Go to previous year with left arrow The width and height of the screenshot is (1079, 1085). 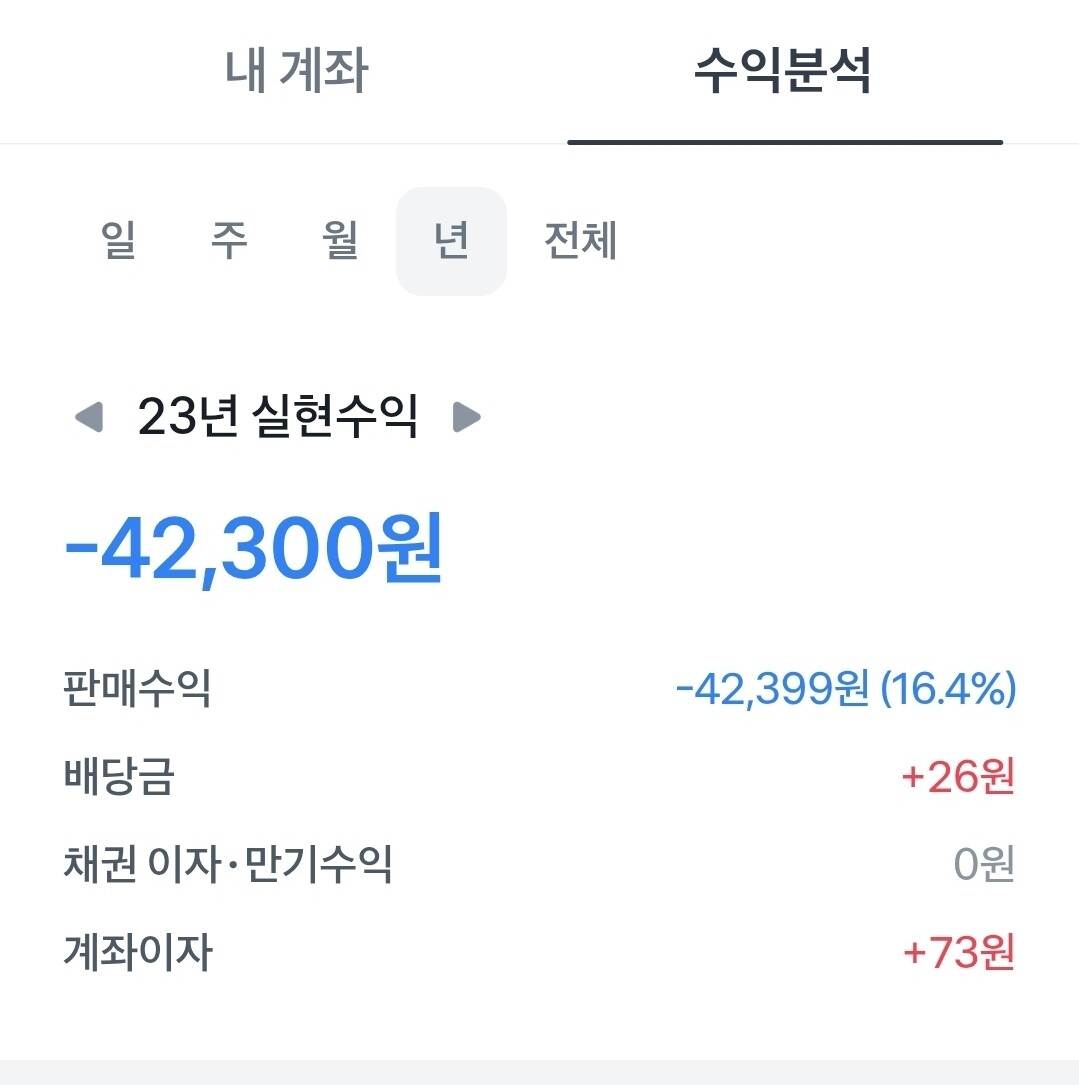[x=89, y=417]
